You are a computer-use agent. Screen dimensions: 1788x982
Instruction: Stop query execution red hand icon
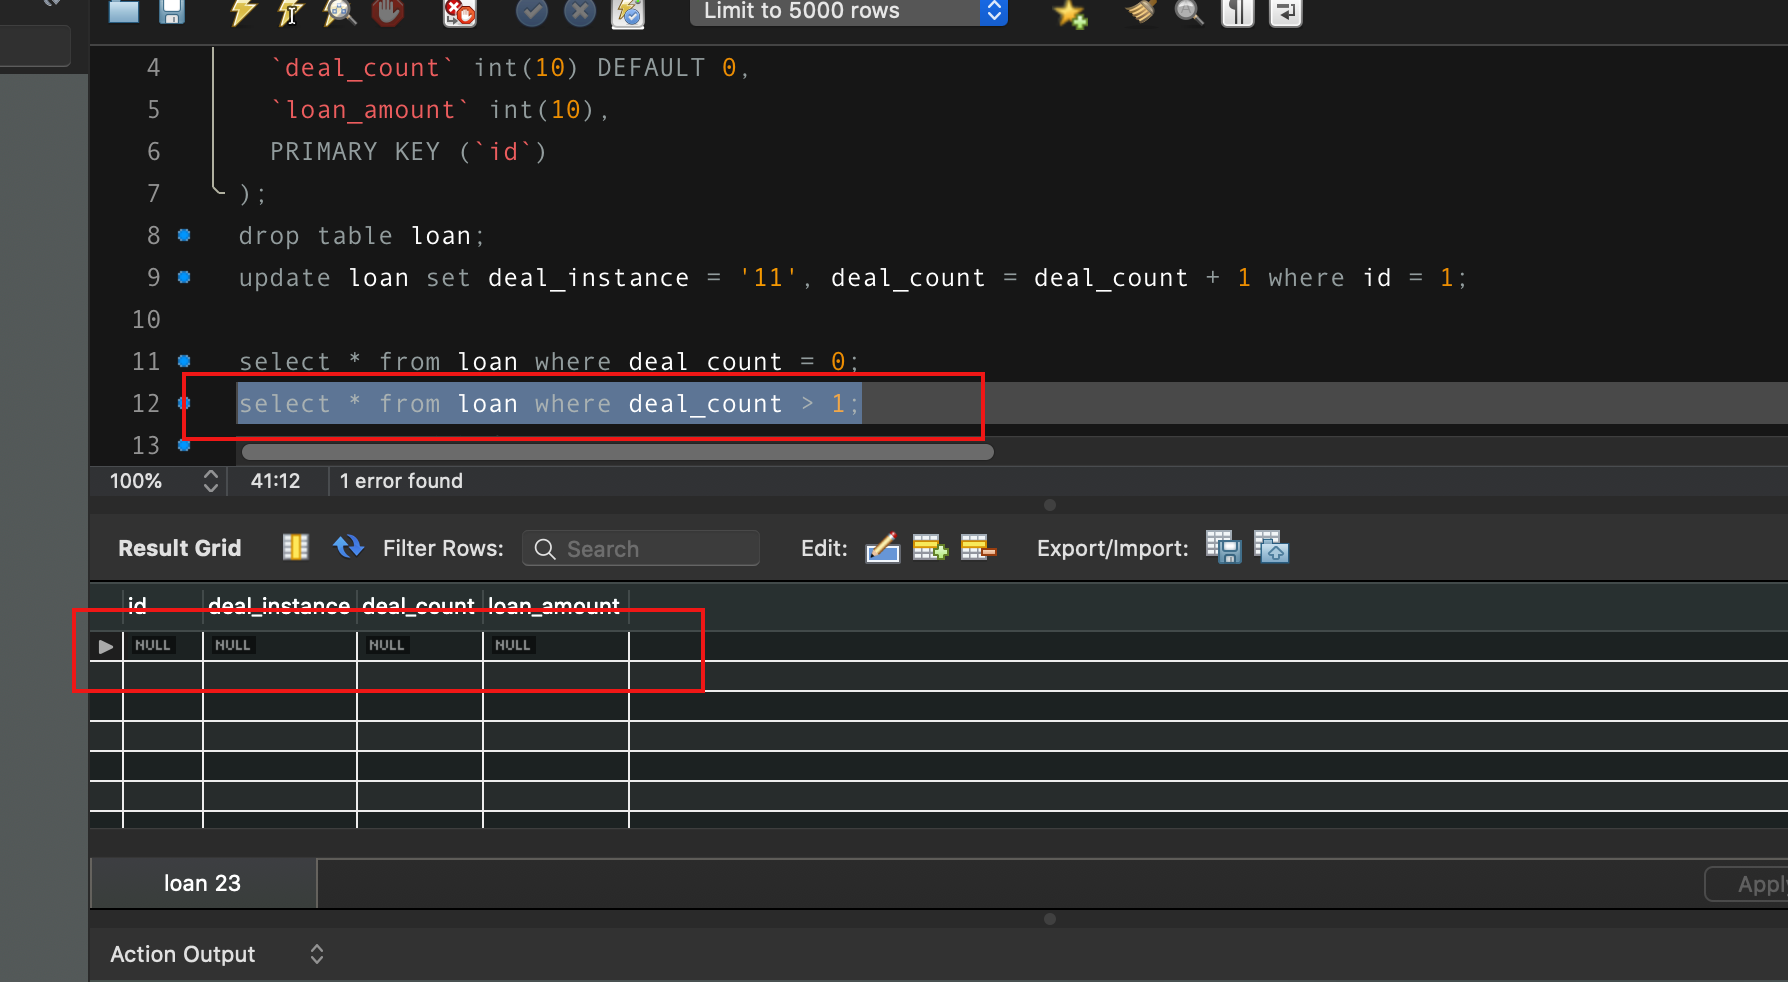point(388,12)
